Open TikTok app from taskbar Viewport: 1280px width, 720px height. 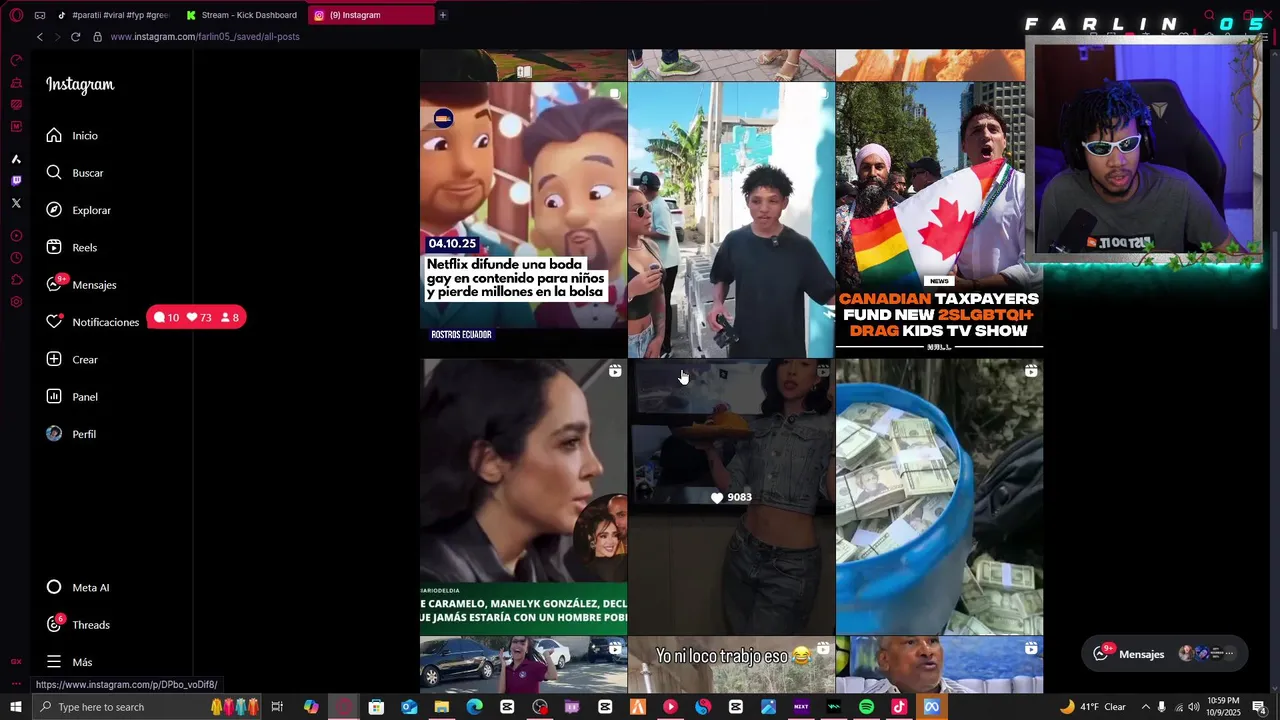(899, 707)
